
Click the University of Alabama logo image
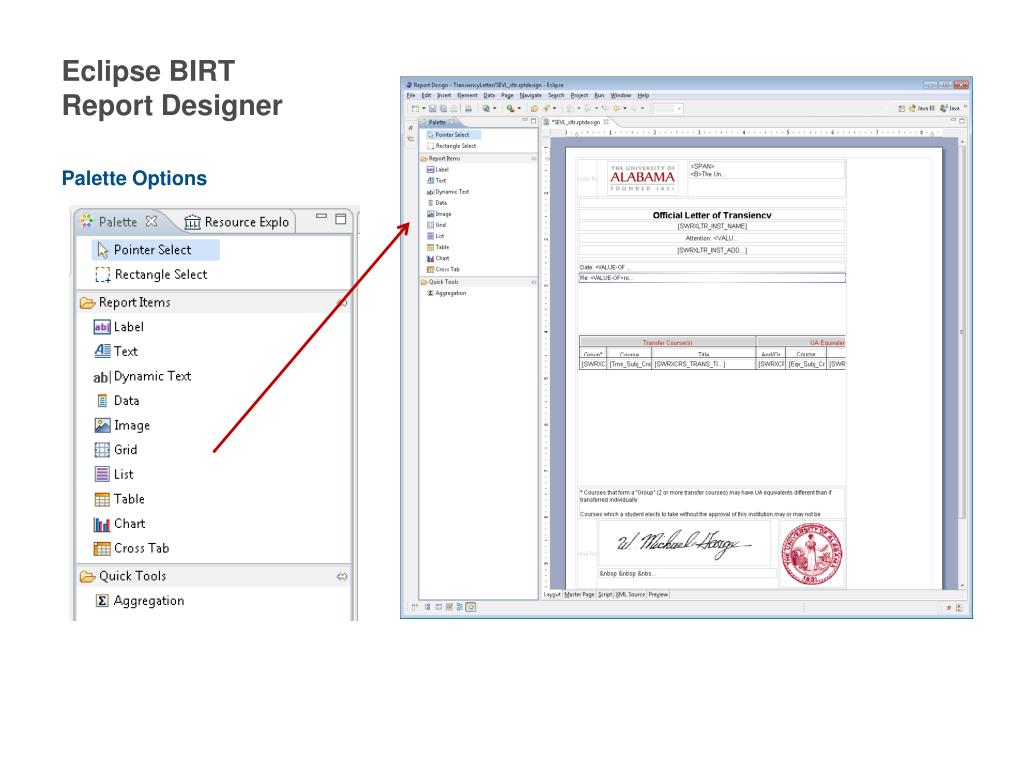pos(643,178)
